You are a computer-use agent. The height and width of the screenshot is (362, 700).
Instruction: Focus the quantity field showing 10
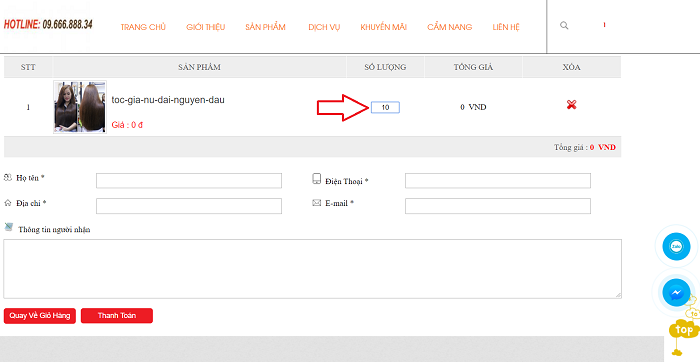(x=385, y=108)
